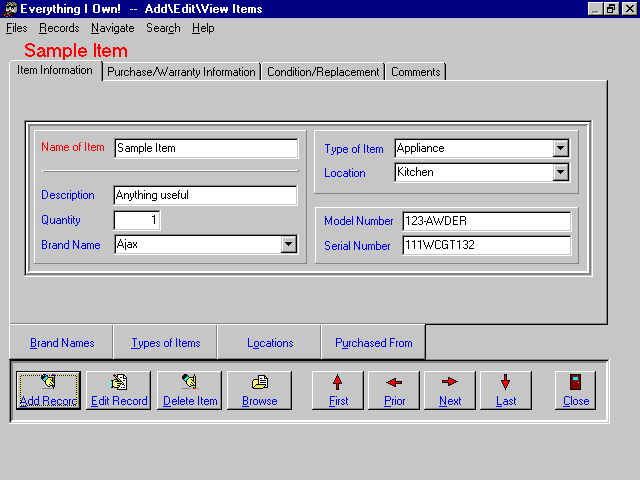Expand the Location dropdown list
Image resolution: width=640 pixels, height=480 pixels.
click(561, 172)
